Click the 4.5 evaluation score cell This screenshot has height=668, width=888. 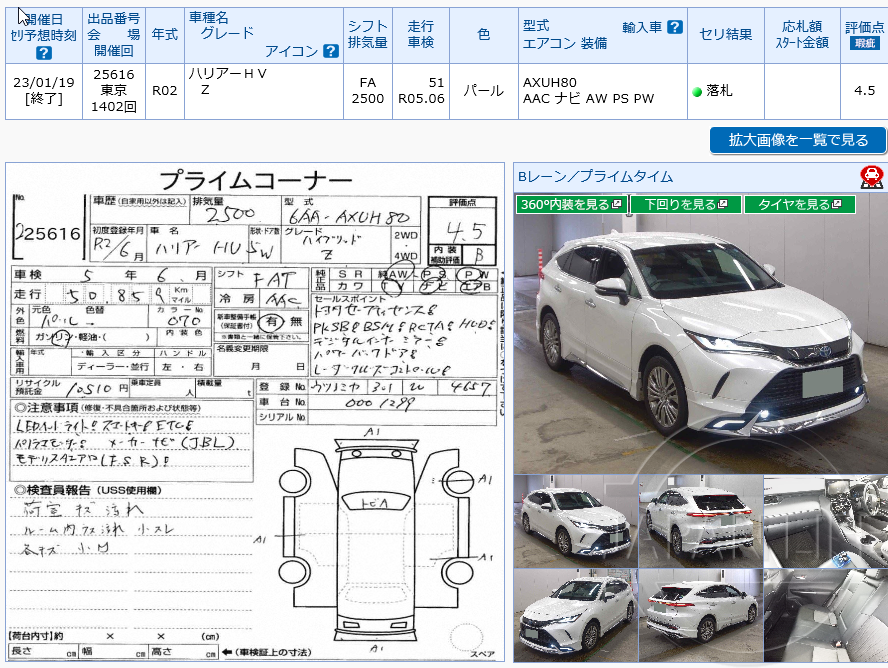point(862,90)
